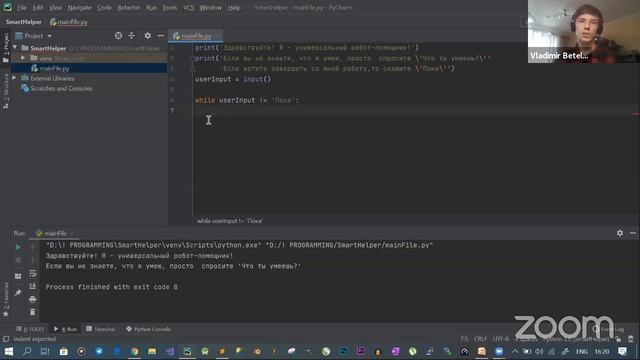
Task: Collapse all nodes in Project panel
Action: pos(131,36)
